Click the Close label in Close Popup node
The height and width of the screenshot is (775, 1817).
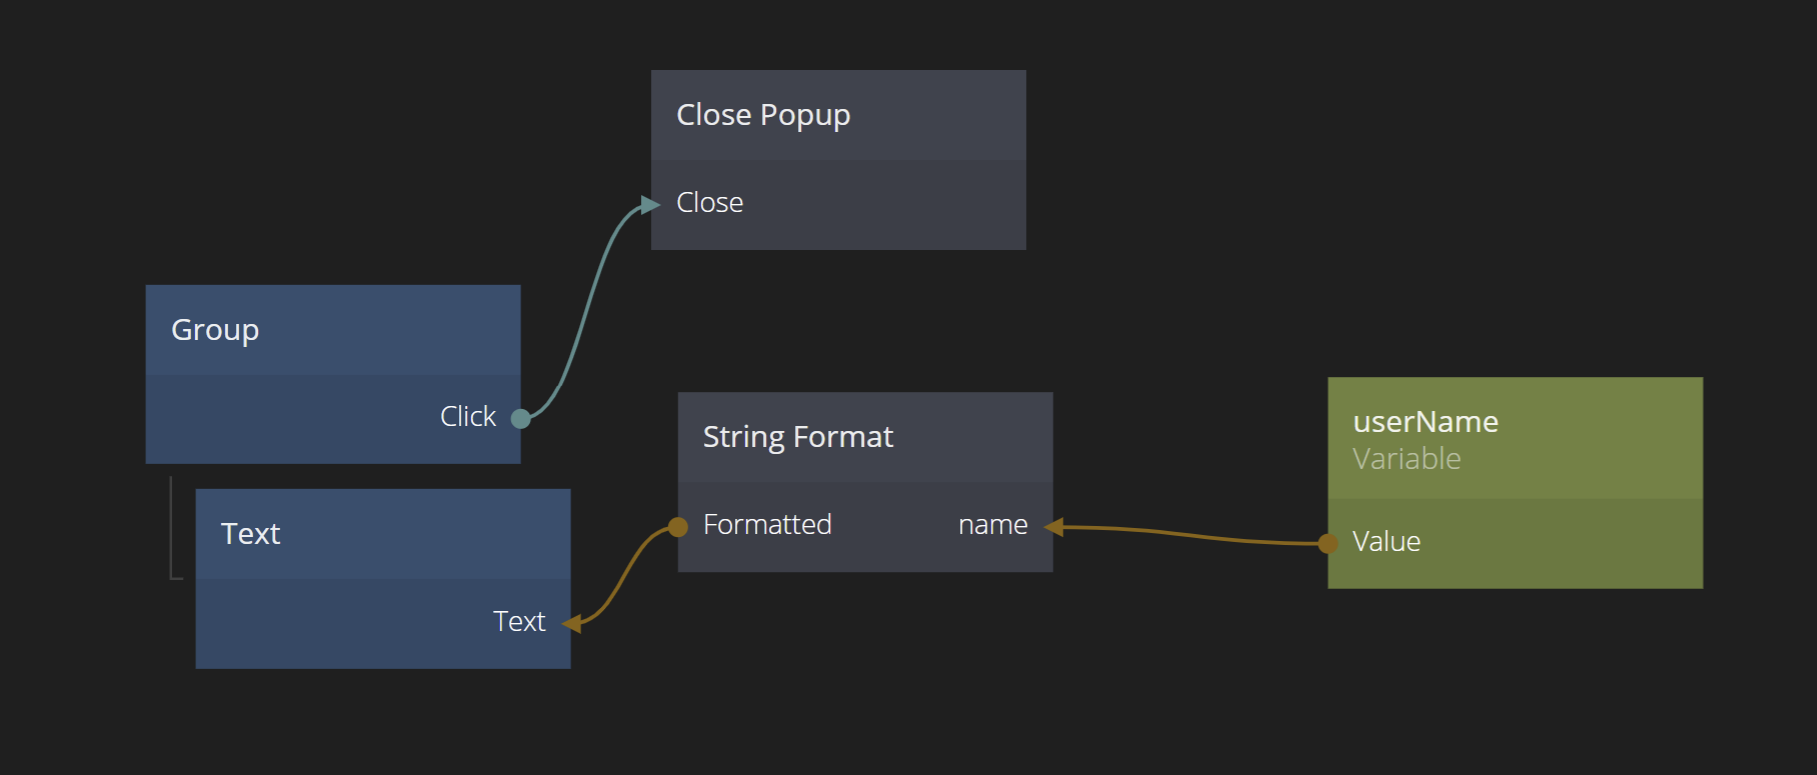[710, 203]
